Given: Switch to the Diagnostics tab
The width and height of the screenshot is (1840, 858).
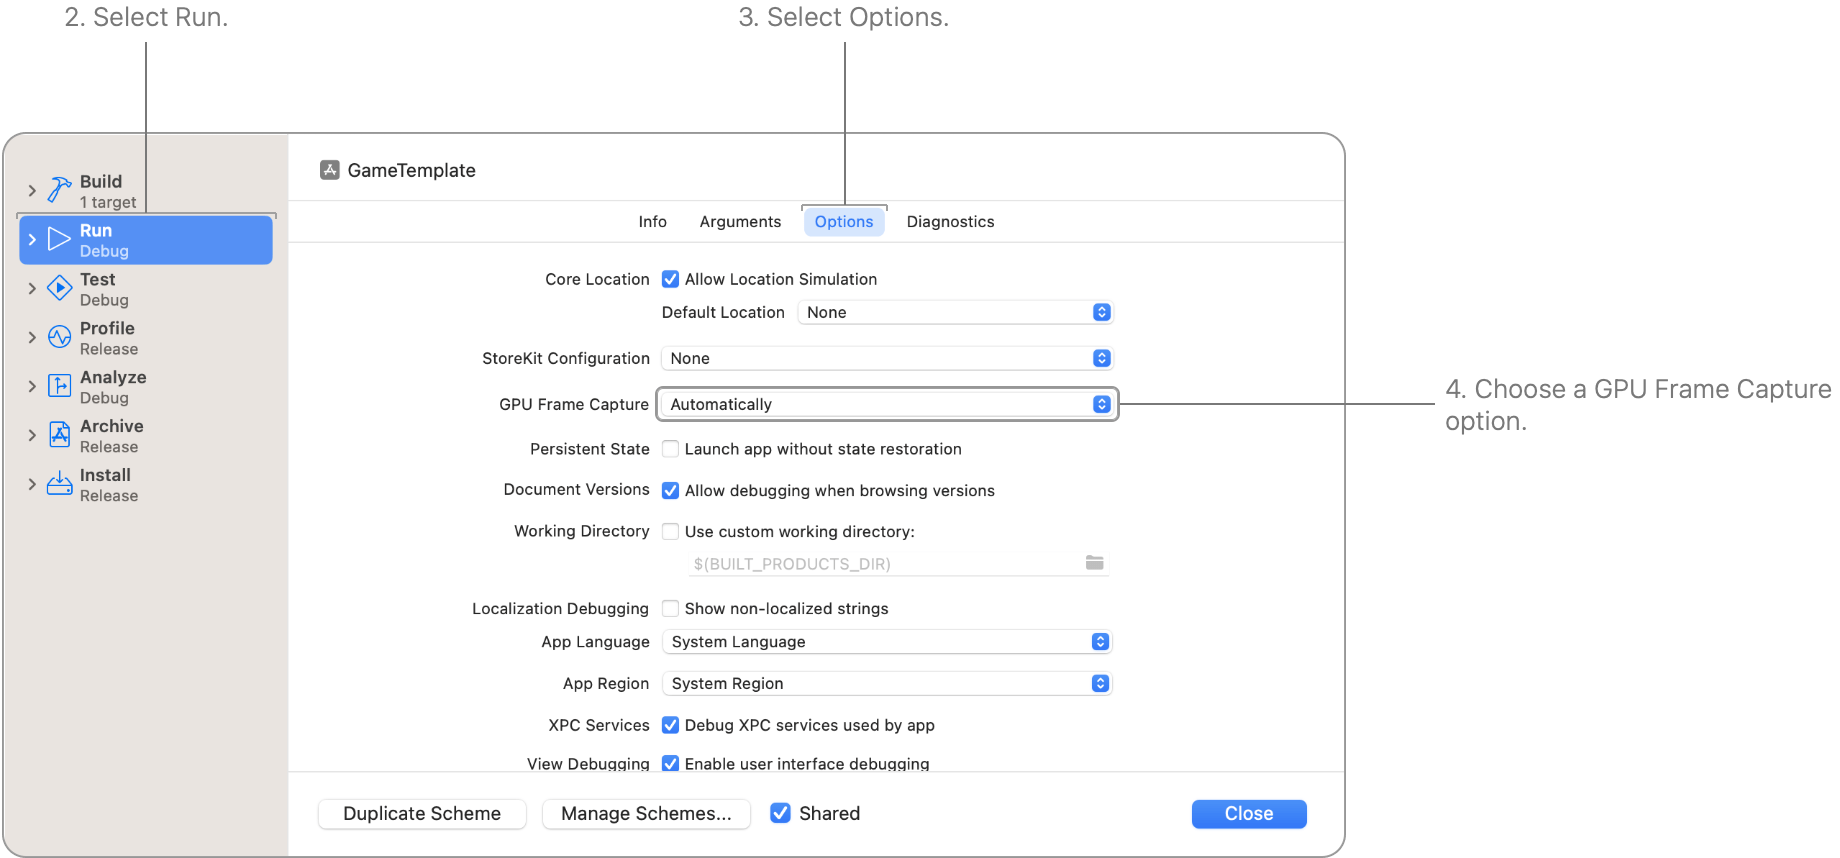Looking at the screenshot, I should coord(950,221).
